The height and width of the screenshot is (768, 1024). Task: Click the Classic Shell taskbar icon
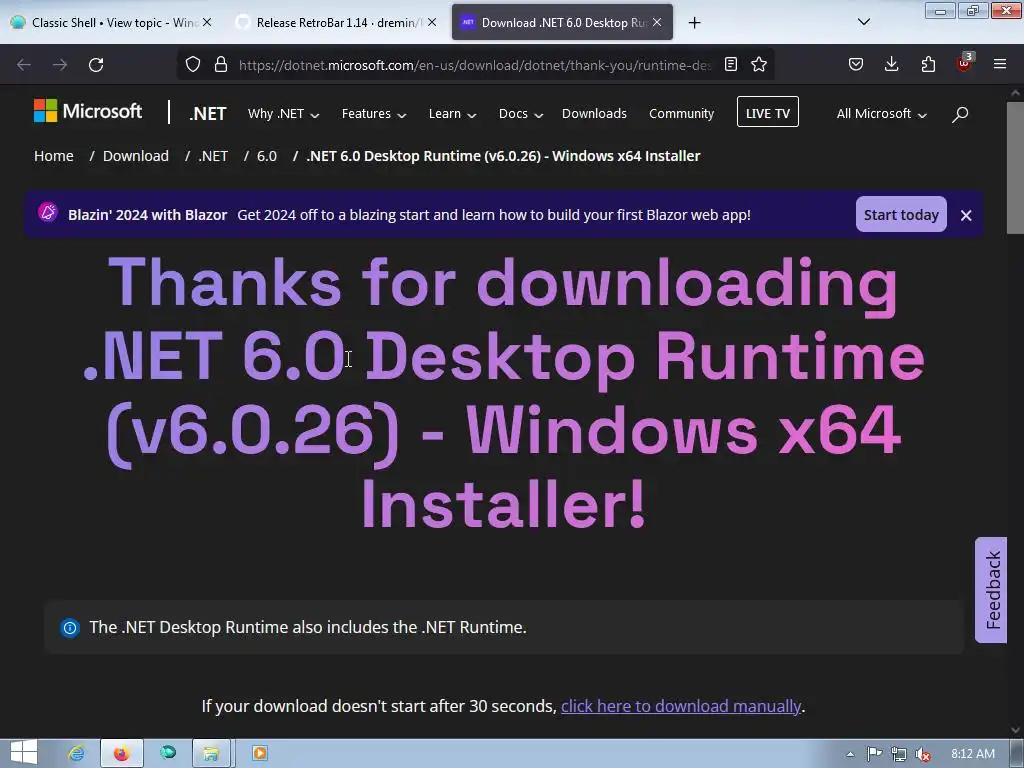pyautogui.click(x=168, y=752)
